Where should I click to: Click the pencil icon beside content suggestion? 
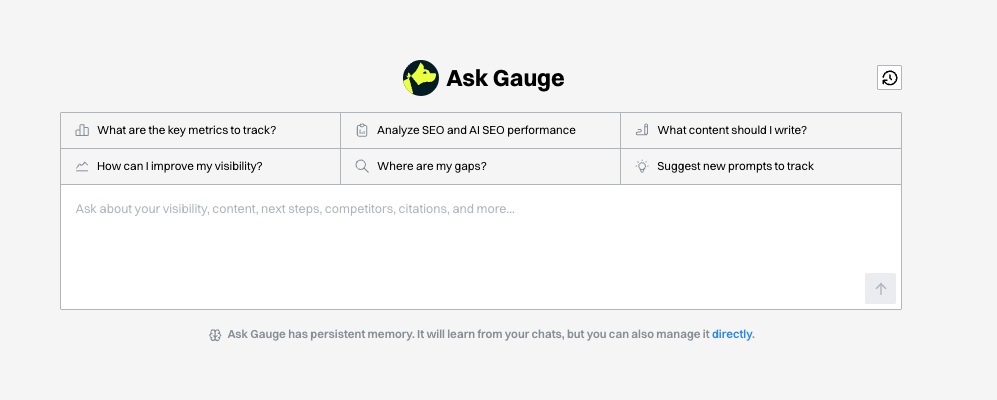[x=642, y=130]
